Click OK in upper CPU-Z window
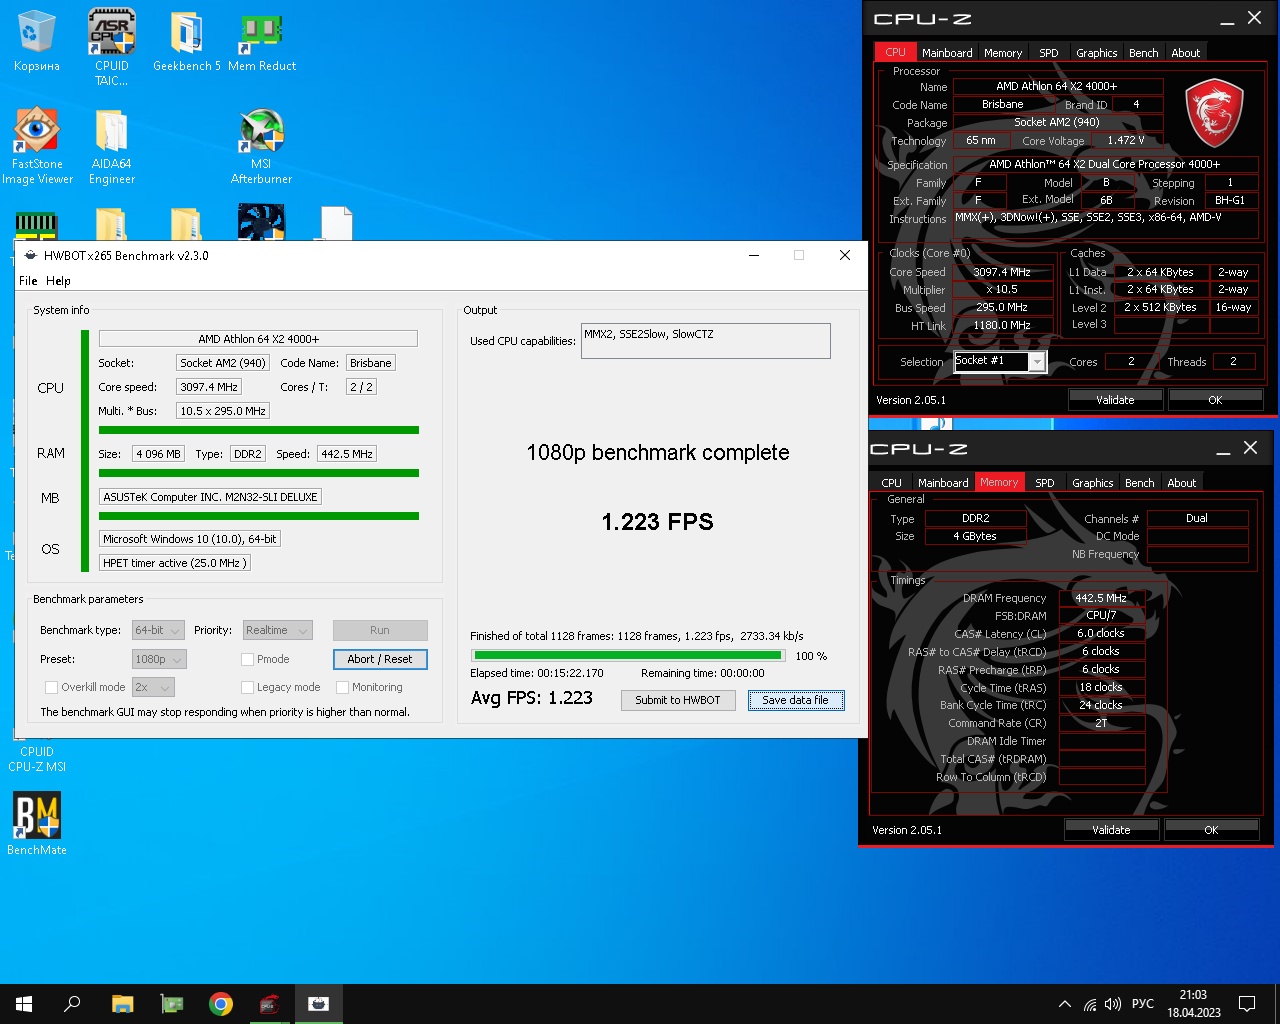 (x=1215, y=399)
